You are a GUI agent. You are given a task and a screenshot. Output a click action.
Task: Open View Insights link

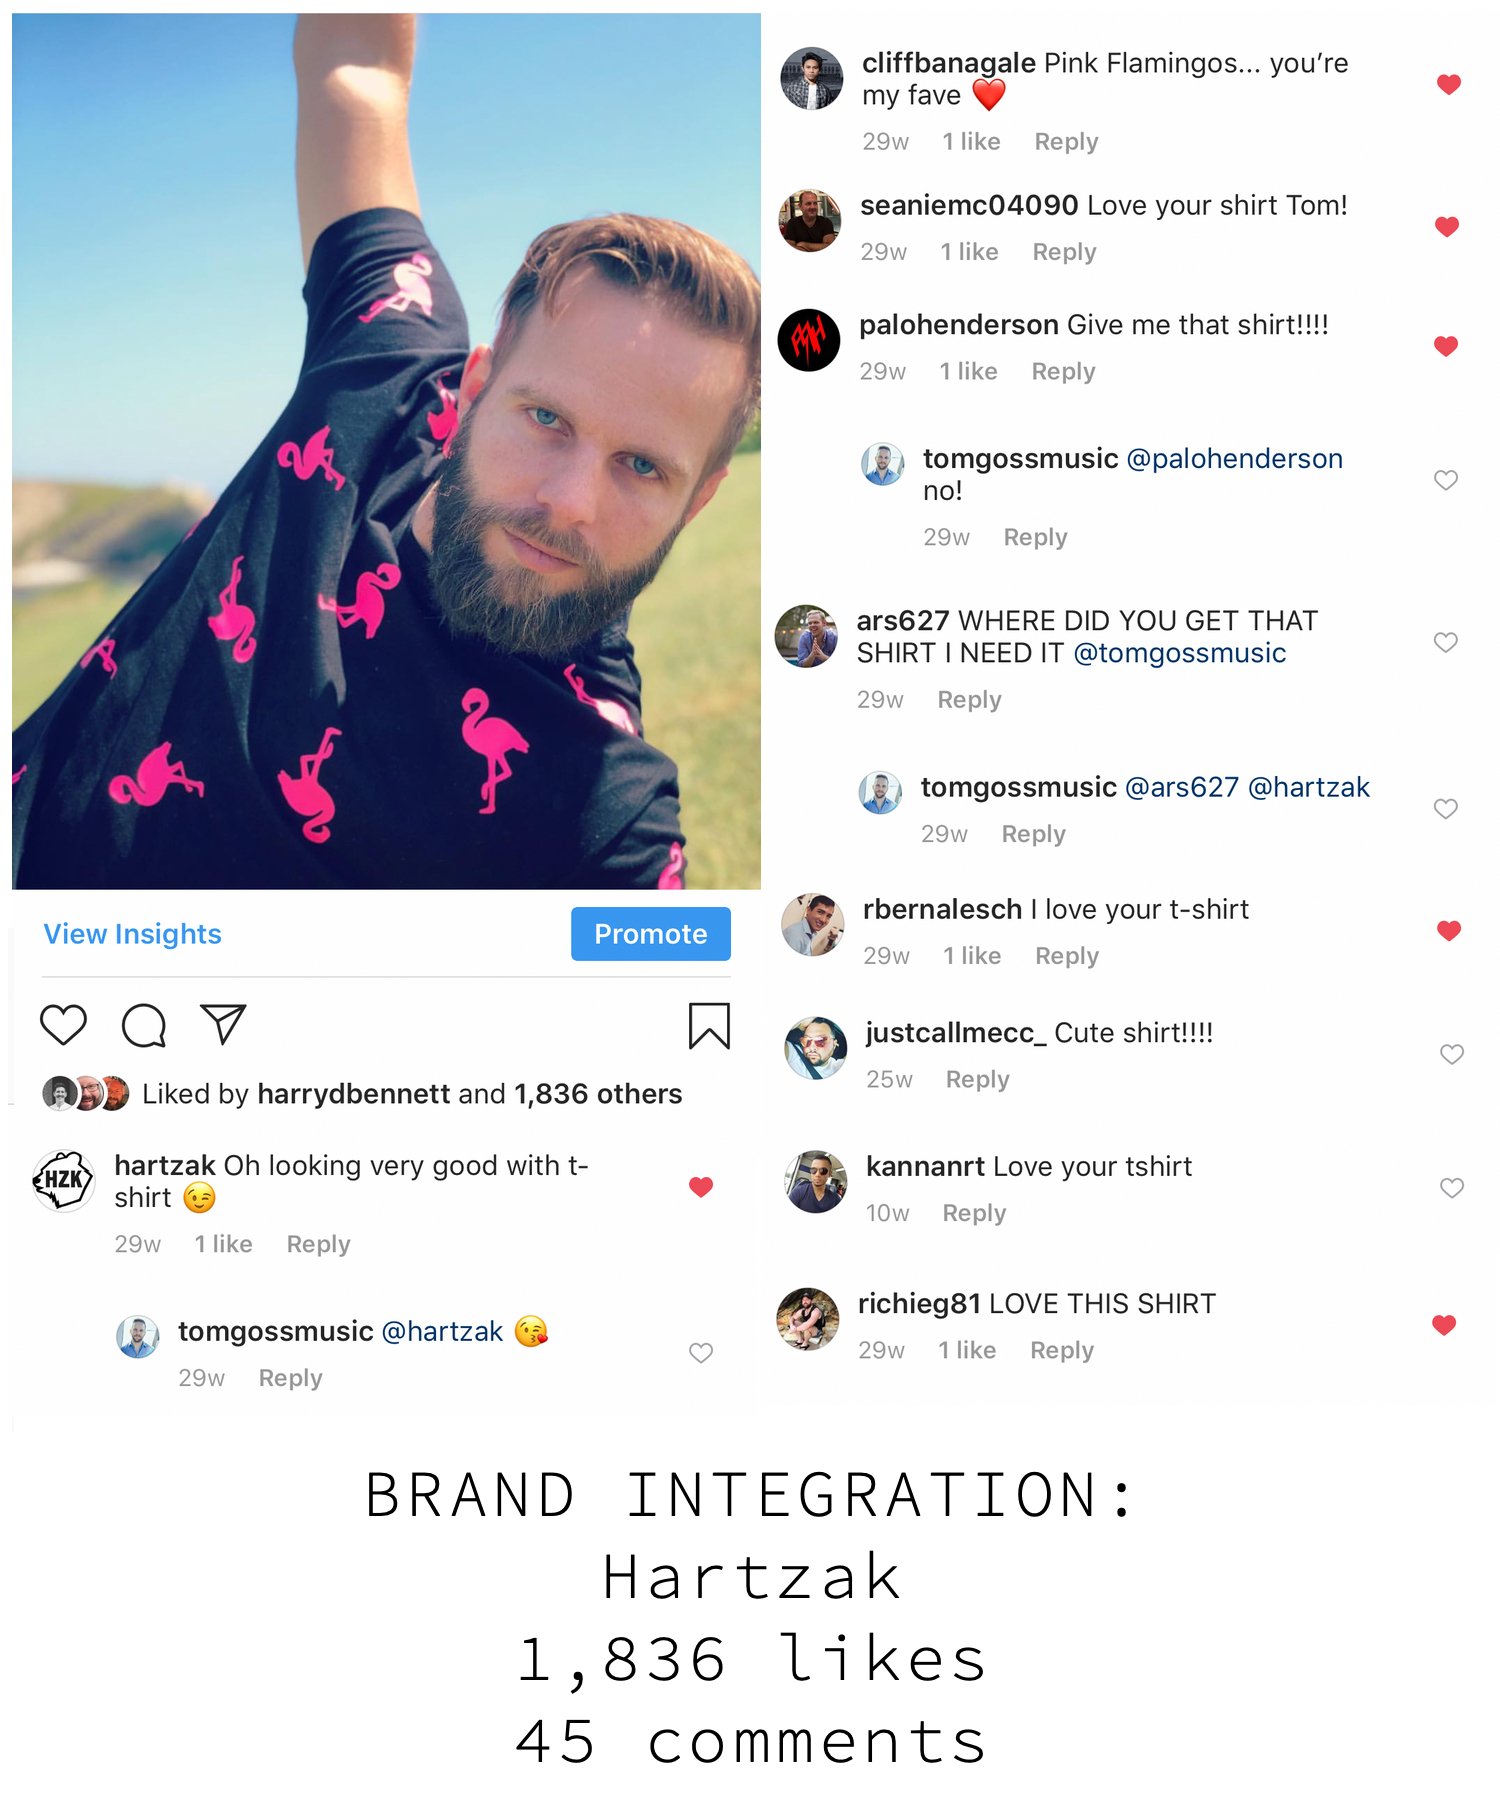(x=132, y=934)
